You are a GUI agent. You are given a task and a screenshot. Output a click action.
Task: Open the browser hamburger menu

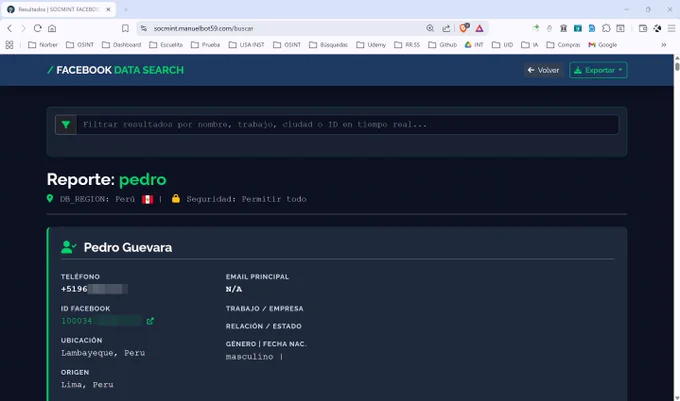tap(671, 28)
